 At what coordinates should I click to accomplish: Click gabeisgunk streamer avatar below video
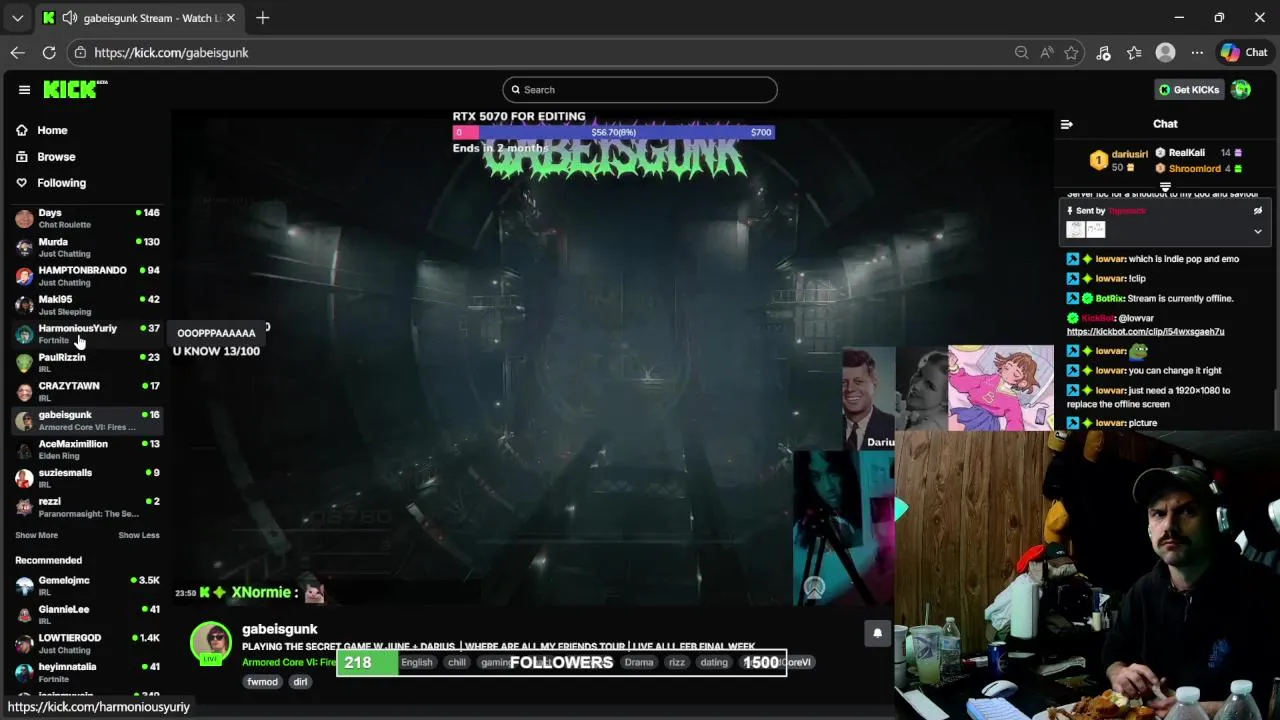click(211, 643)
